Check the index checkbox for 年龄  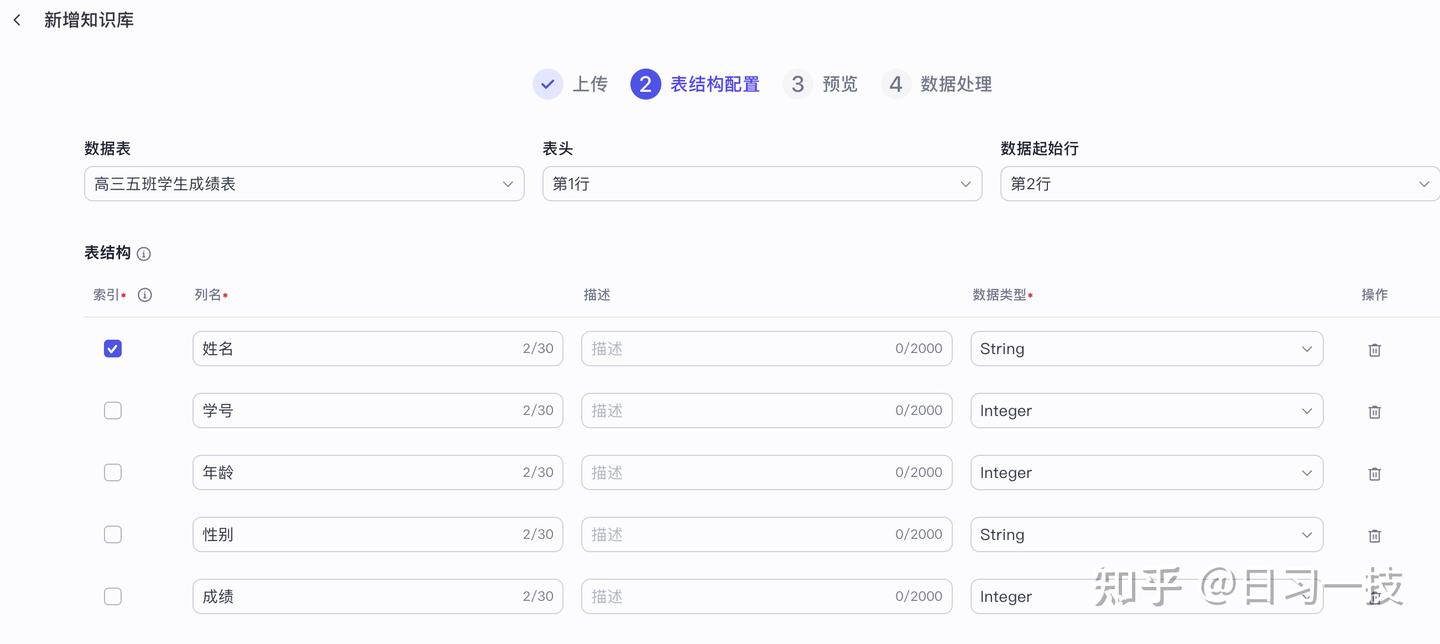[113, 473]
